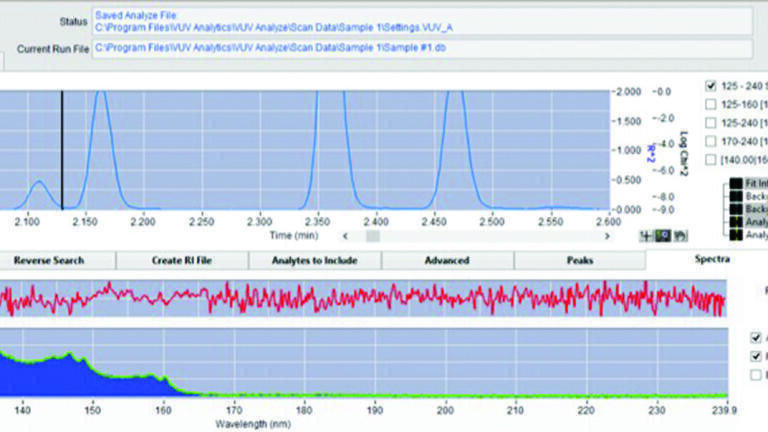768x432 pixels.
Task: Open the Create RI File tab
Action: click(182, 261)
